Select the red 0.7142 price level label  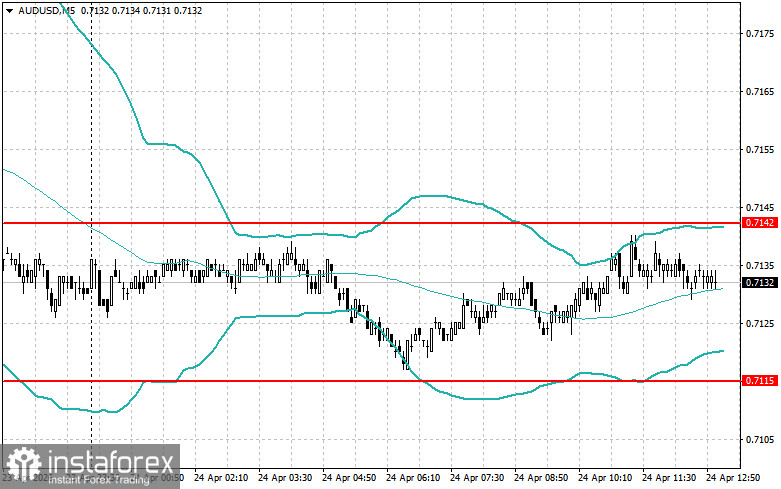[760, 223]
